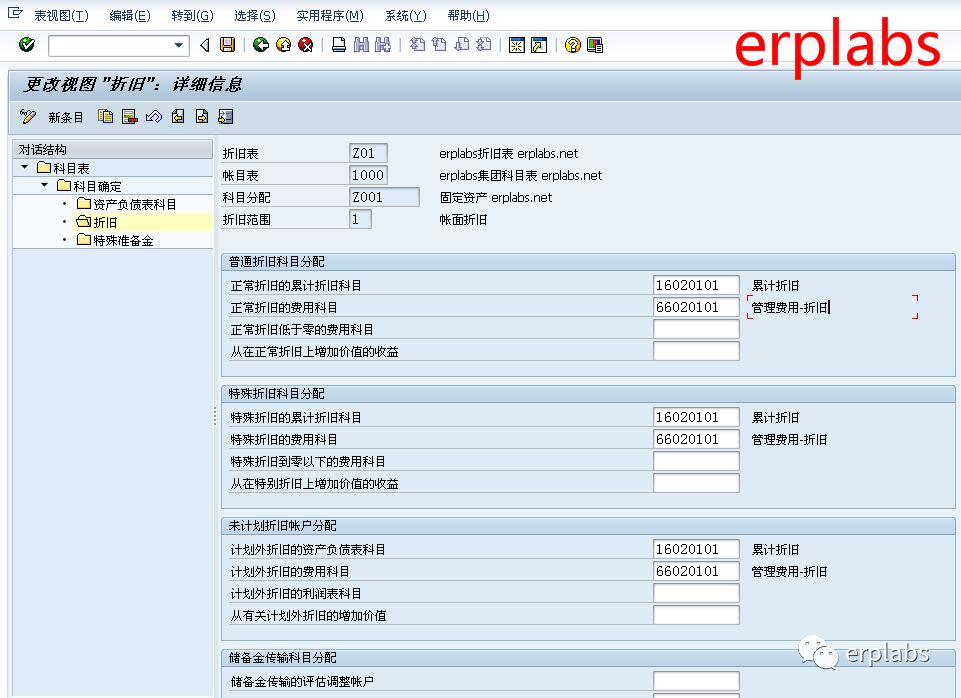
Task: Click 特殊折旧的费用科目 account field
Action: (696, 439)
